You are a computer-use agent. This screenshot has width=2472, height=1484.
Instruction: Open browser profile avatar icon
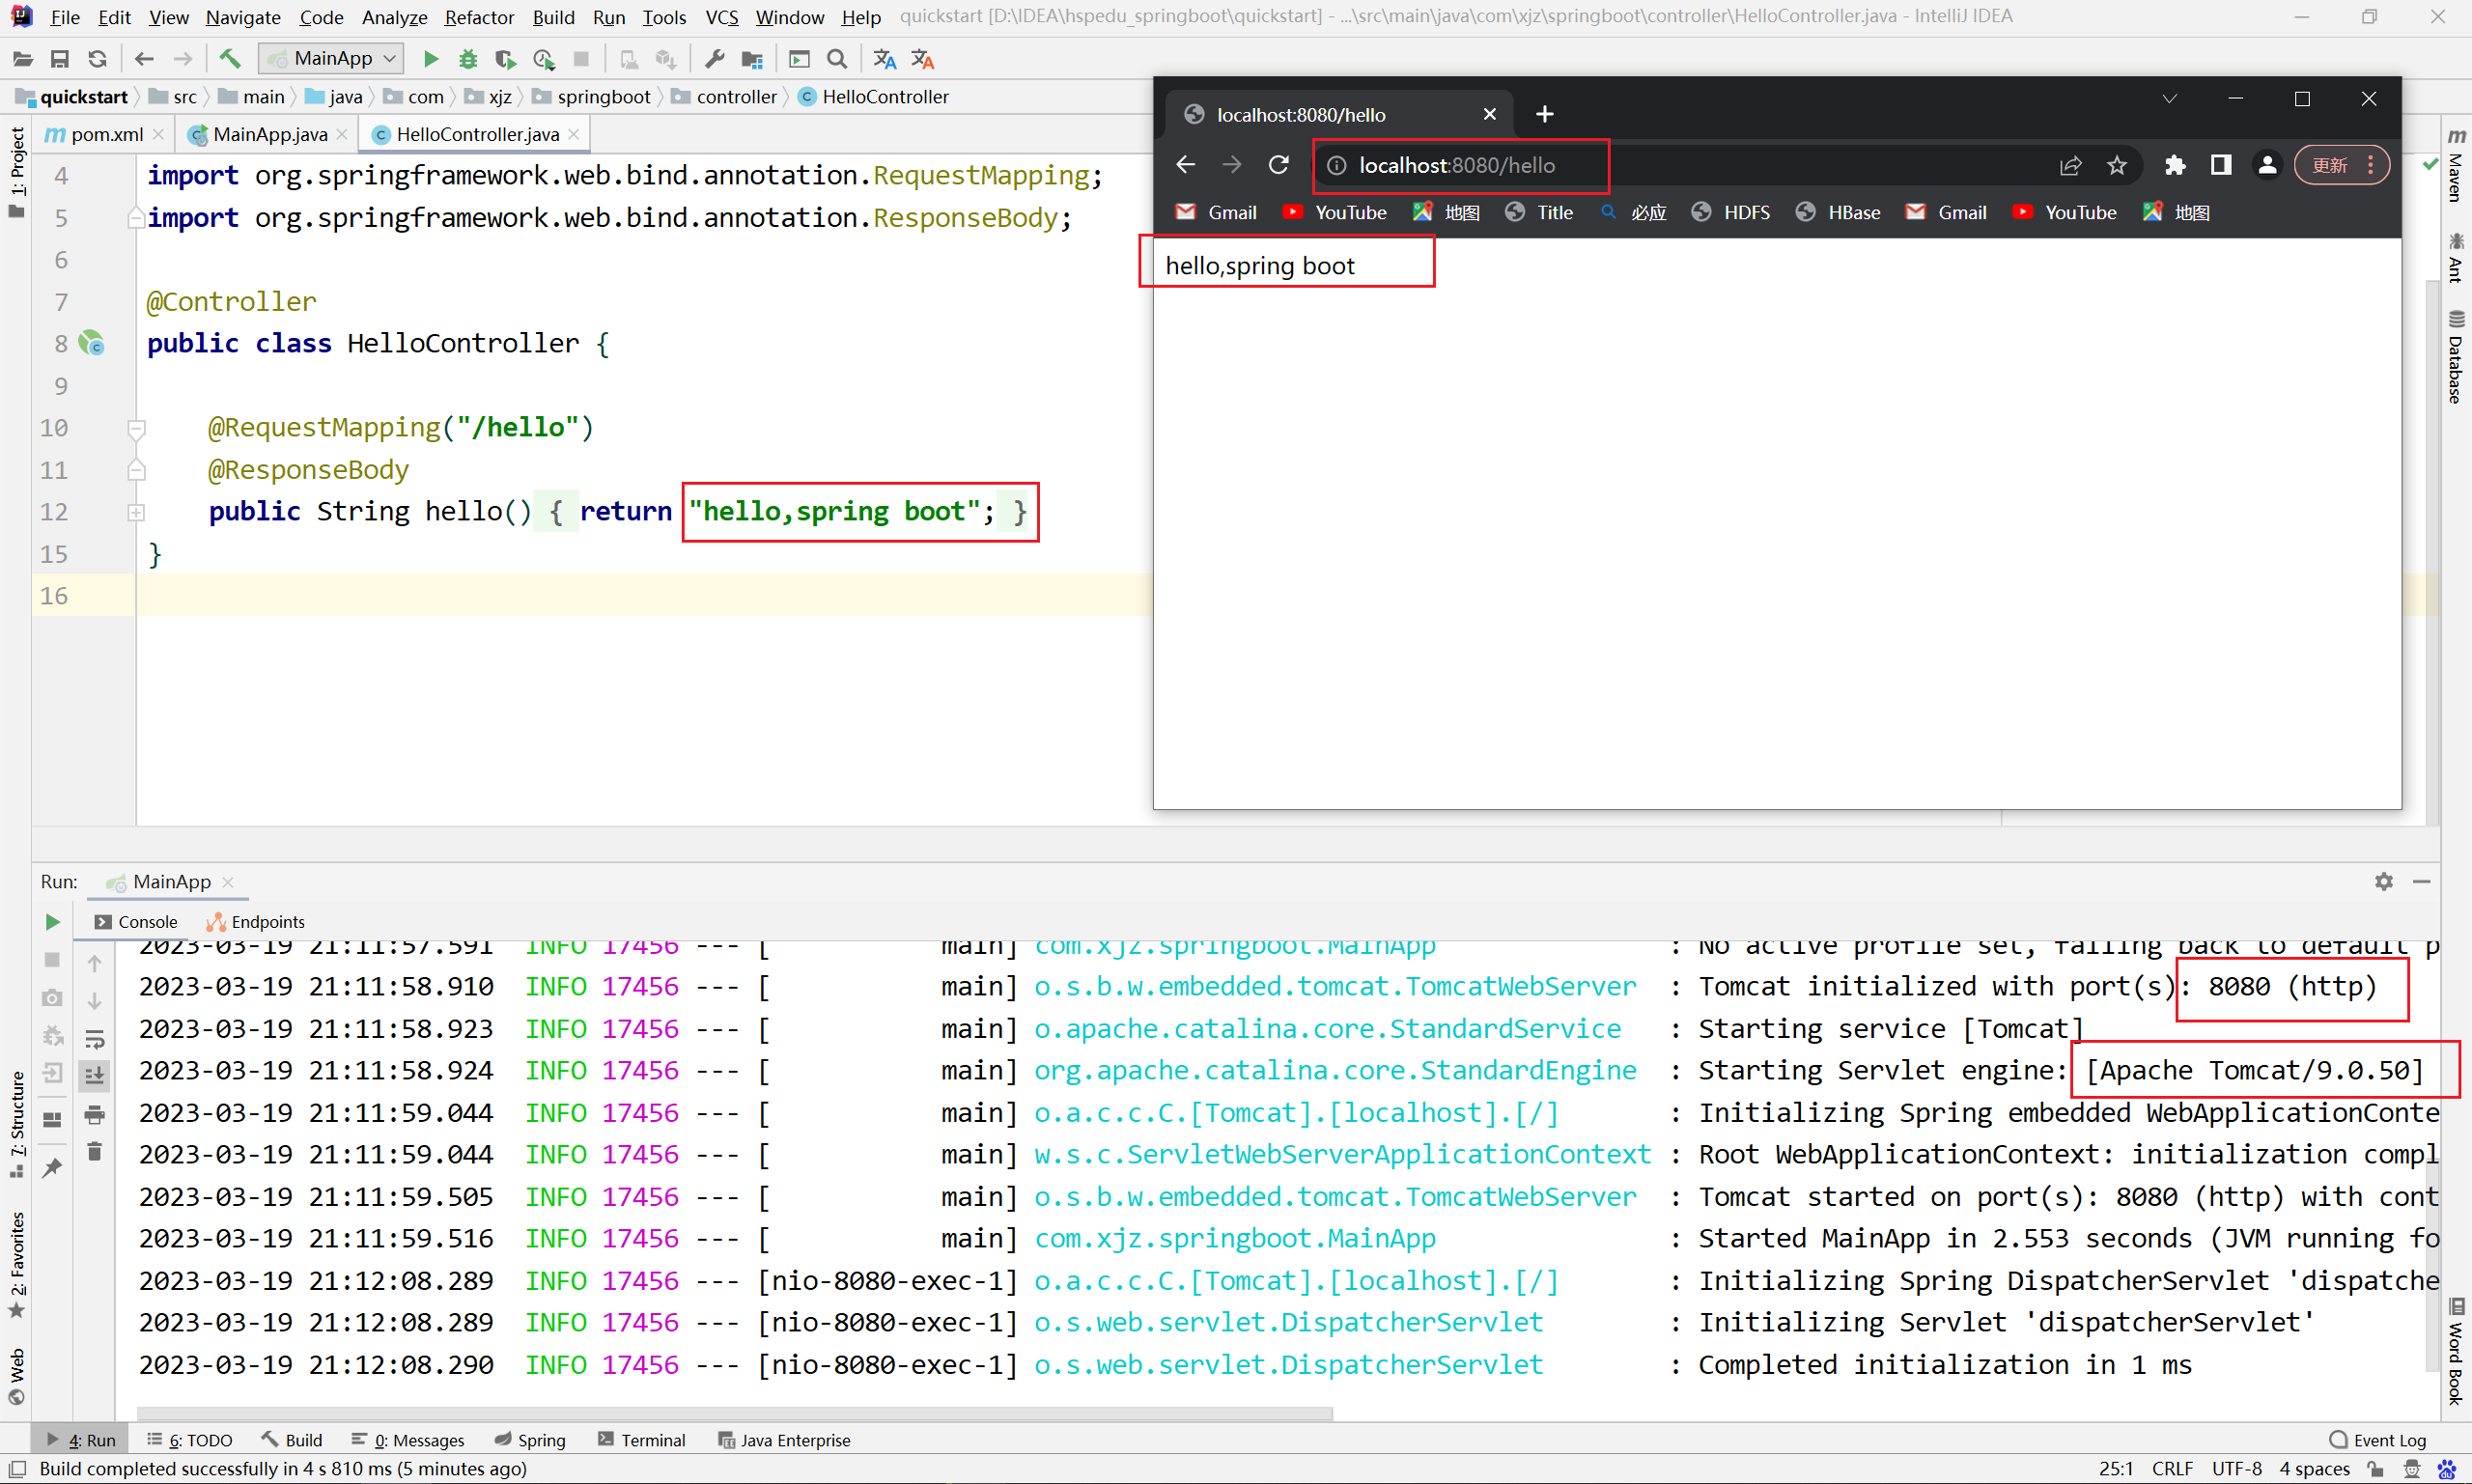(x=2267, y=165)
